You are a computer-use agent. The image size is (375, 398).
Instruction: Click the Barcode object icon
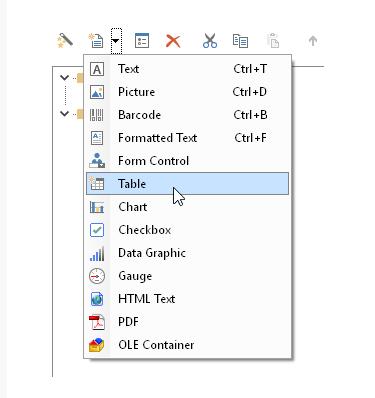[97, 115]
